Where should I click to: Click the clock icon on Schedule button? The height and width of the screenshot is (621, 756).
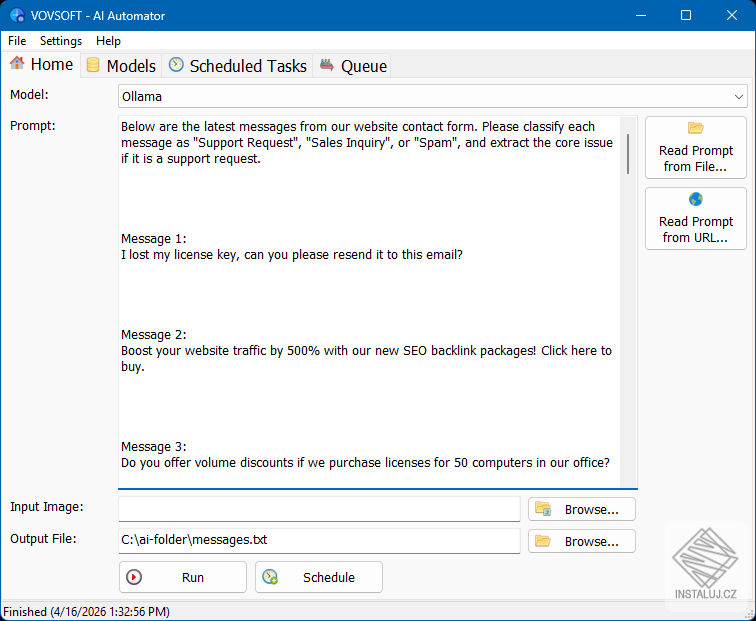point(270,577)
